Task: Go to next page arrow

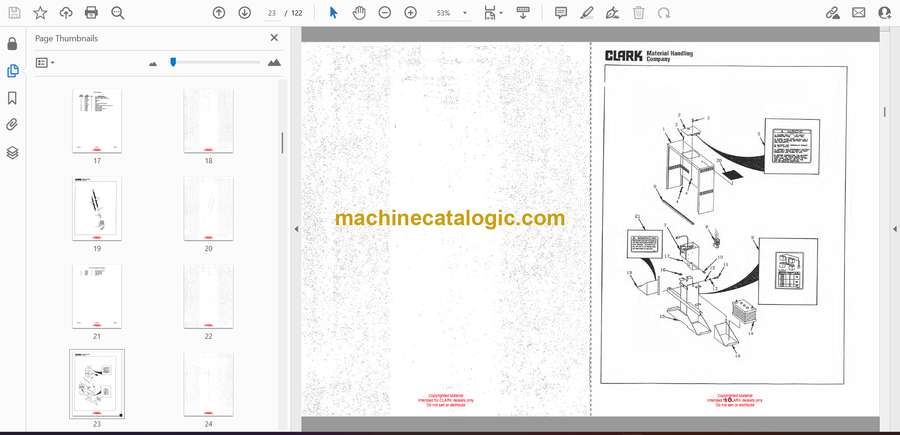Action: pos(245,13)
